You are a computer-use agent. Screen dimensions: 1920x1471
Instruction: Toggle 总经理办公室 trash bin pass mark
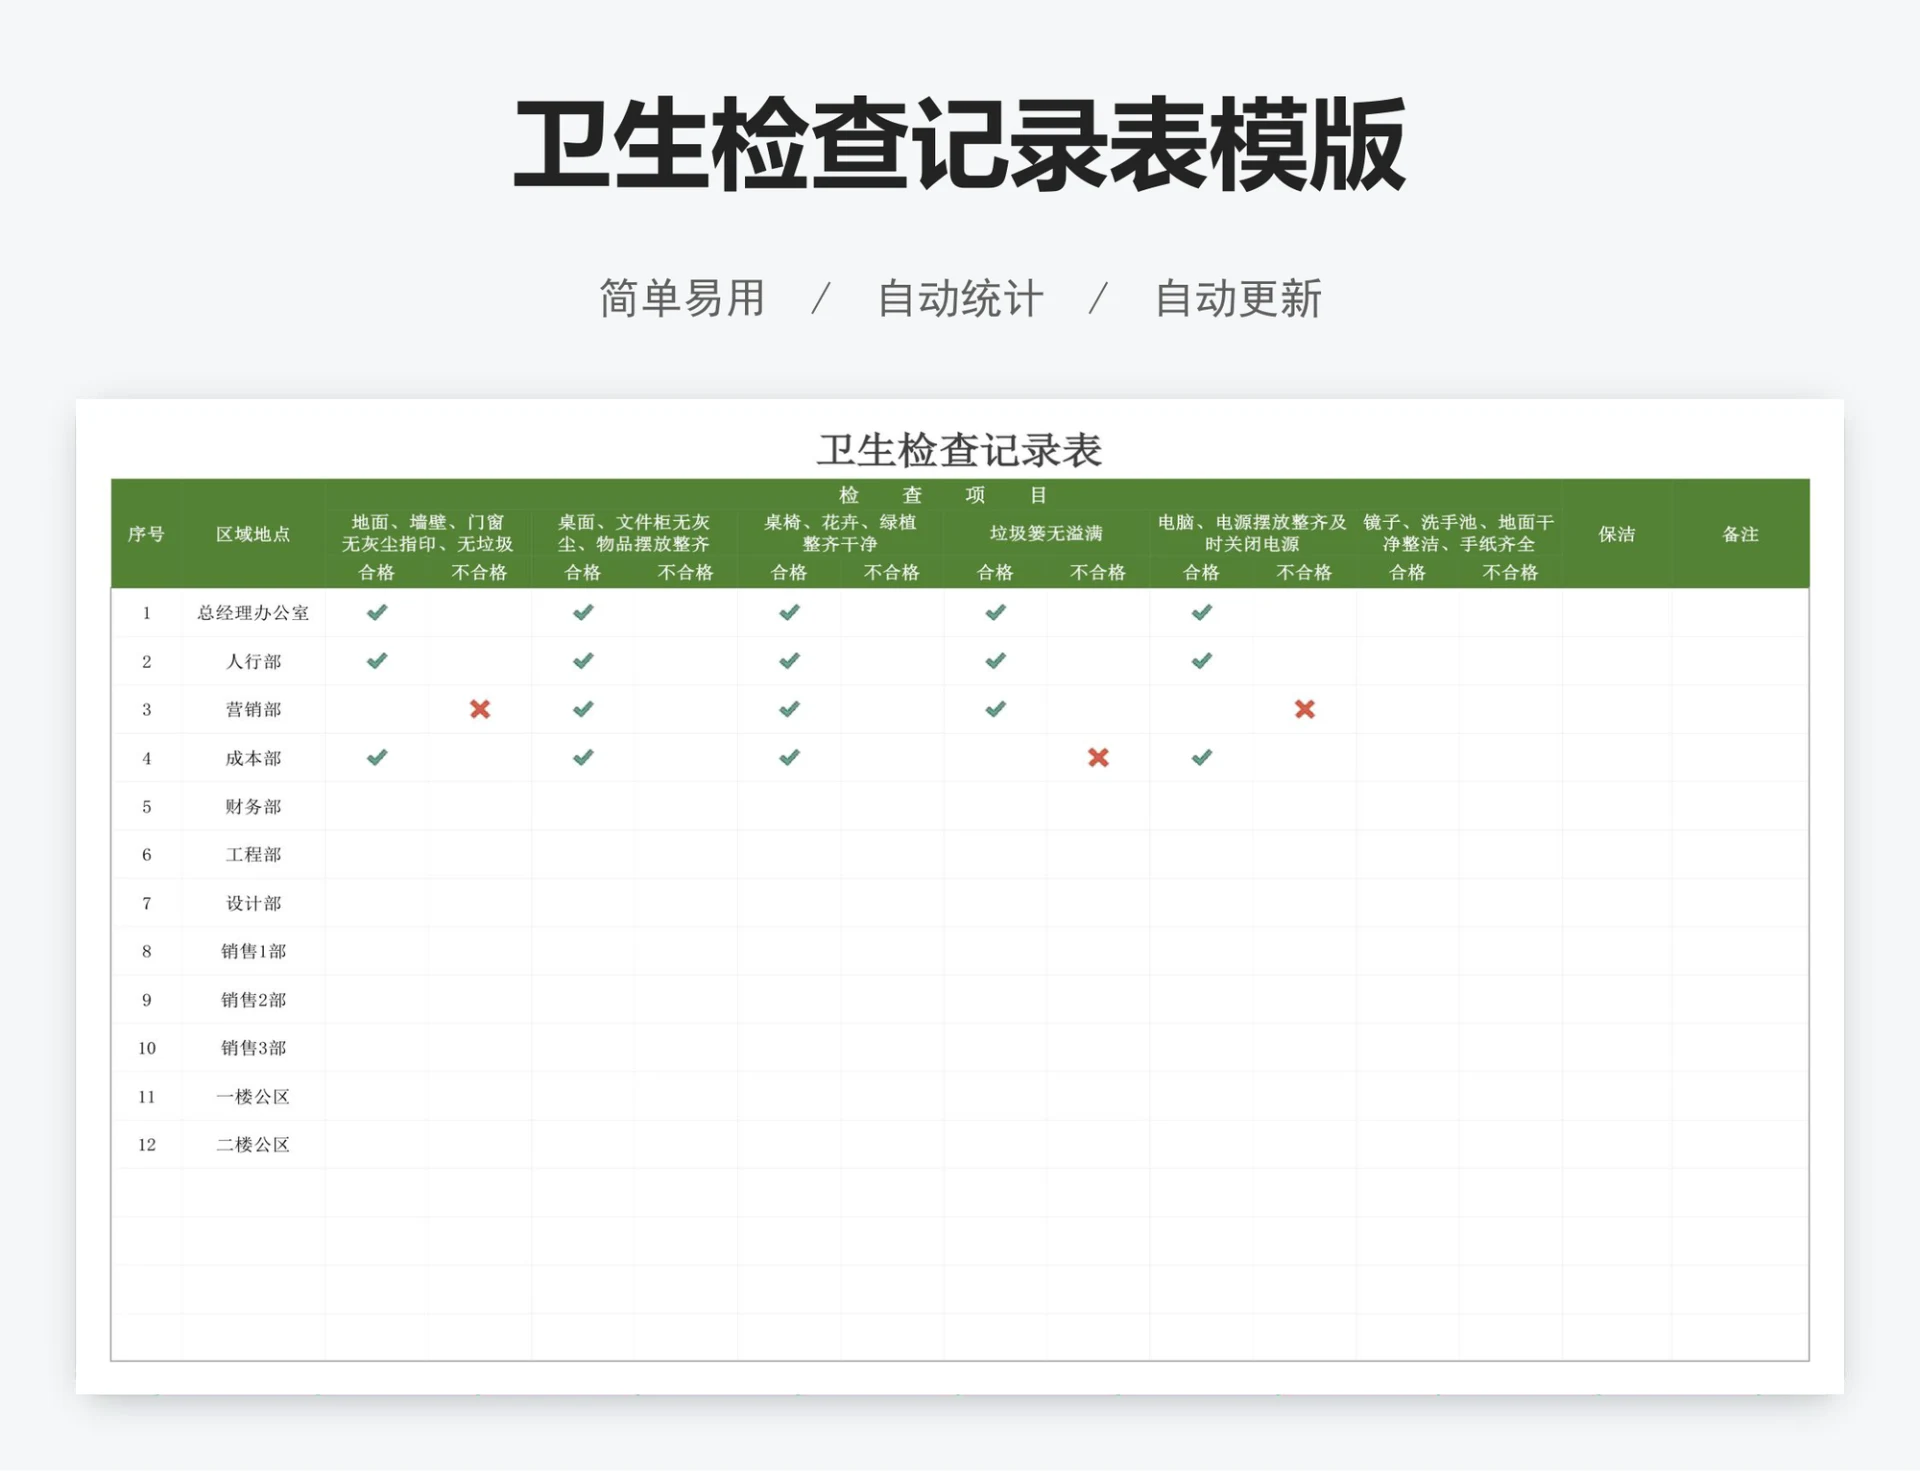coord(995,613)
